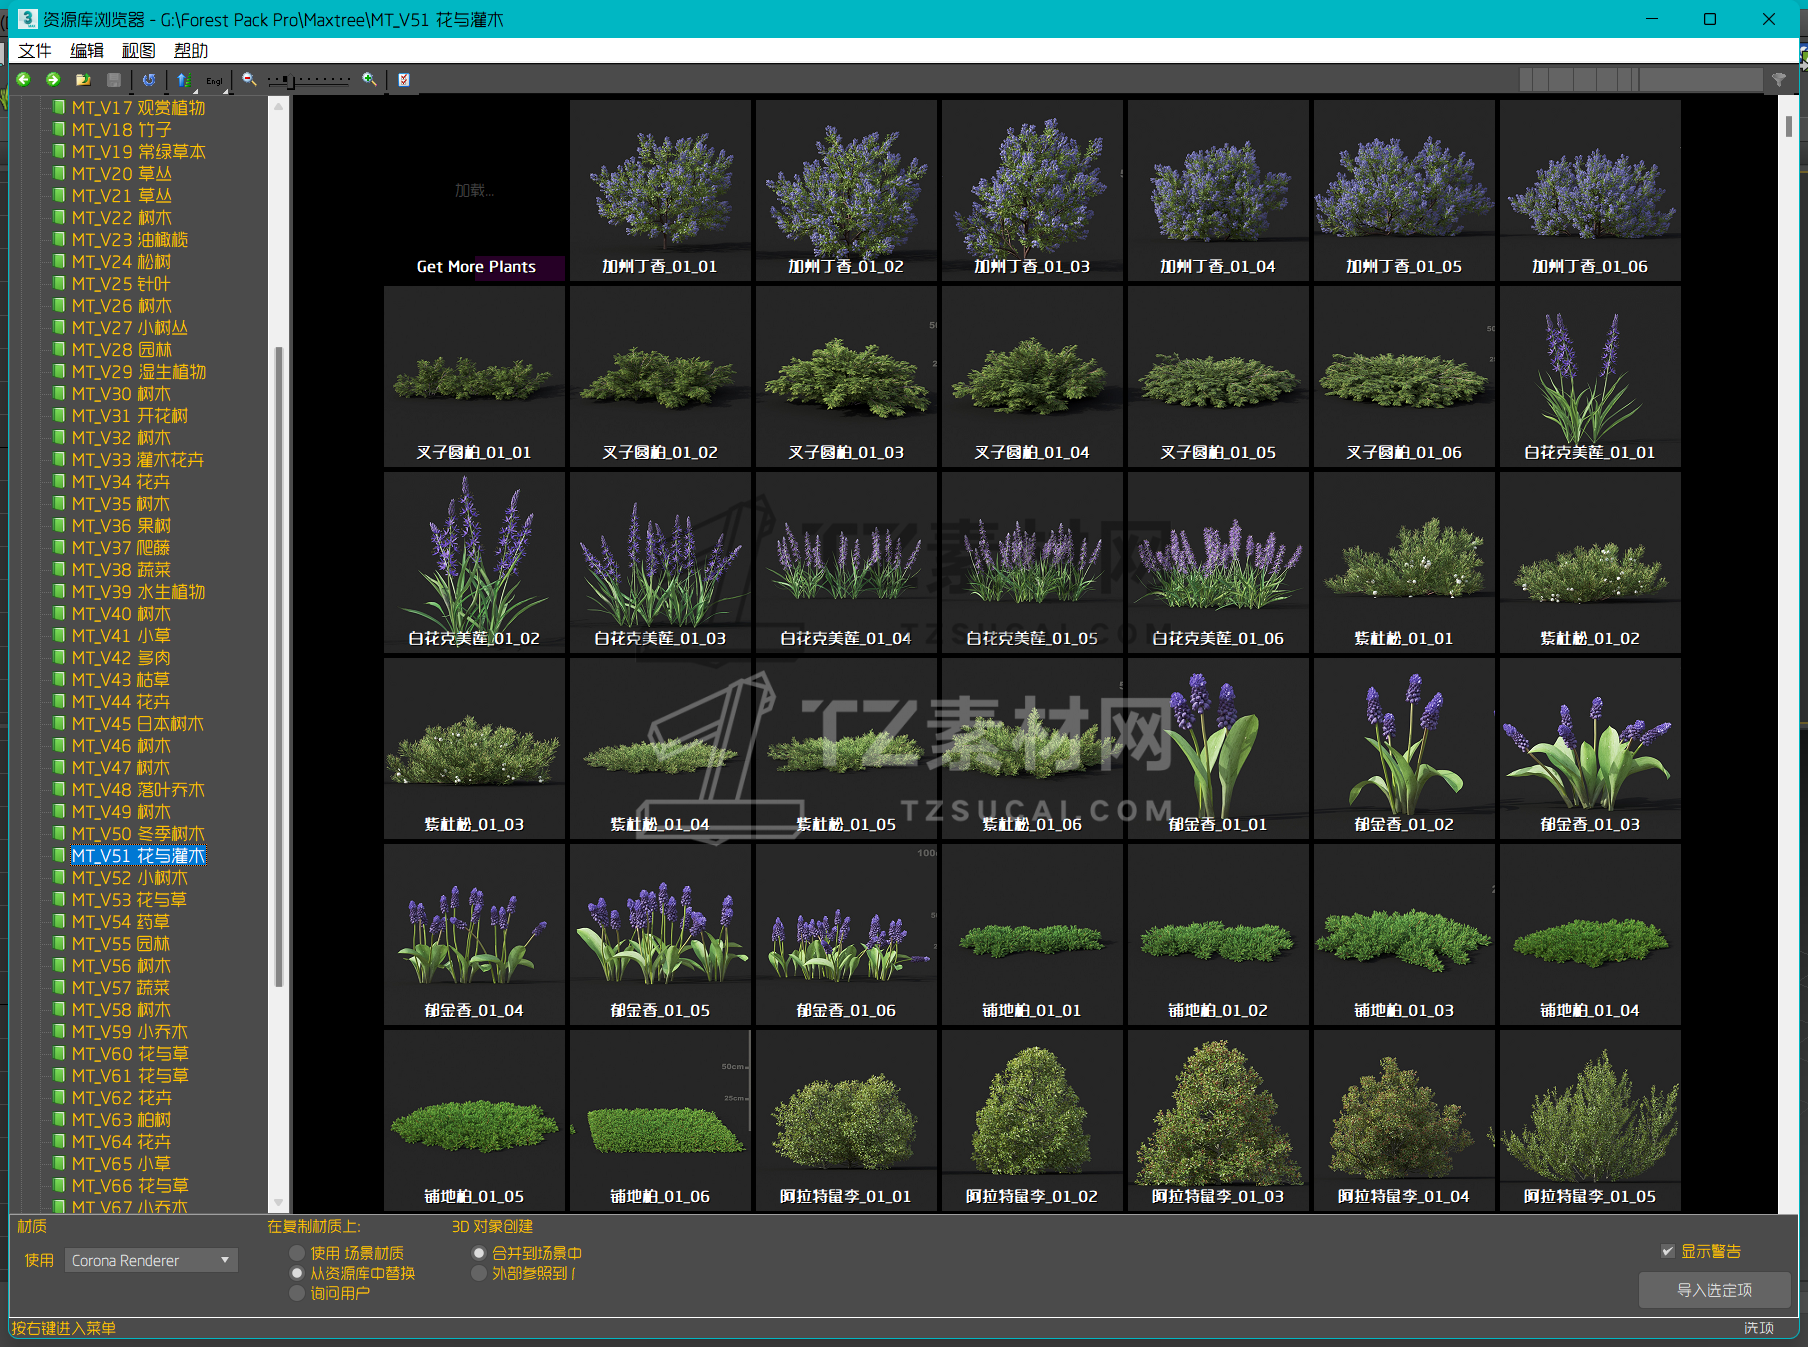Select the 郁金香_01_01 plant thumbnail

1217,748
